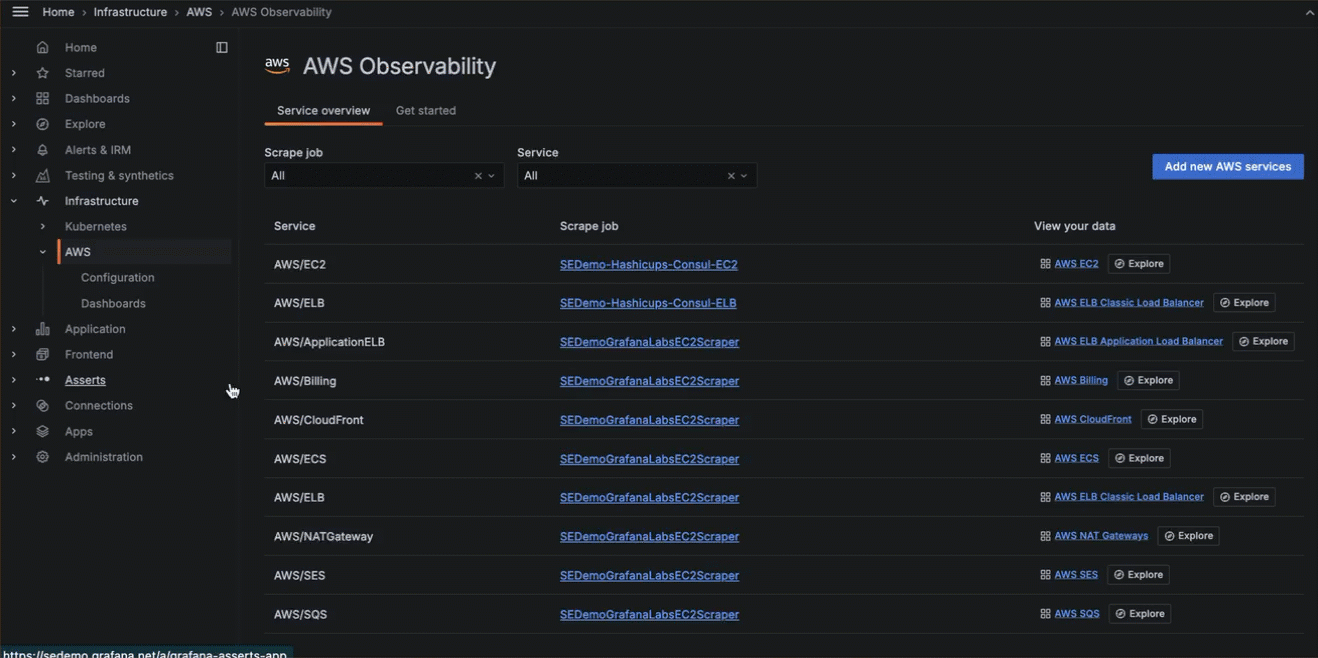This screenshot has width=1318, height=658.
Task: Open the SEDemo-Hashicups-Consul-EC2 scrape job link
Action: pos(648,265)
